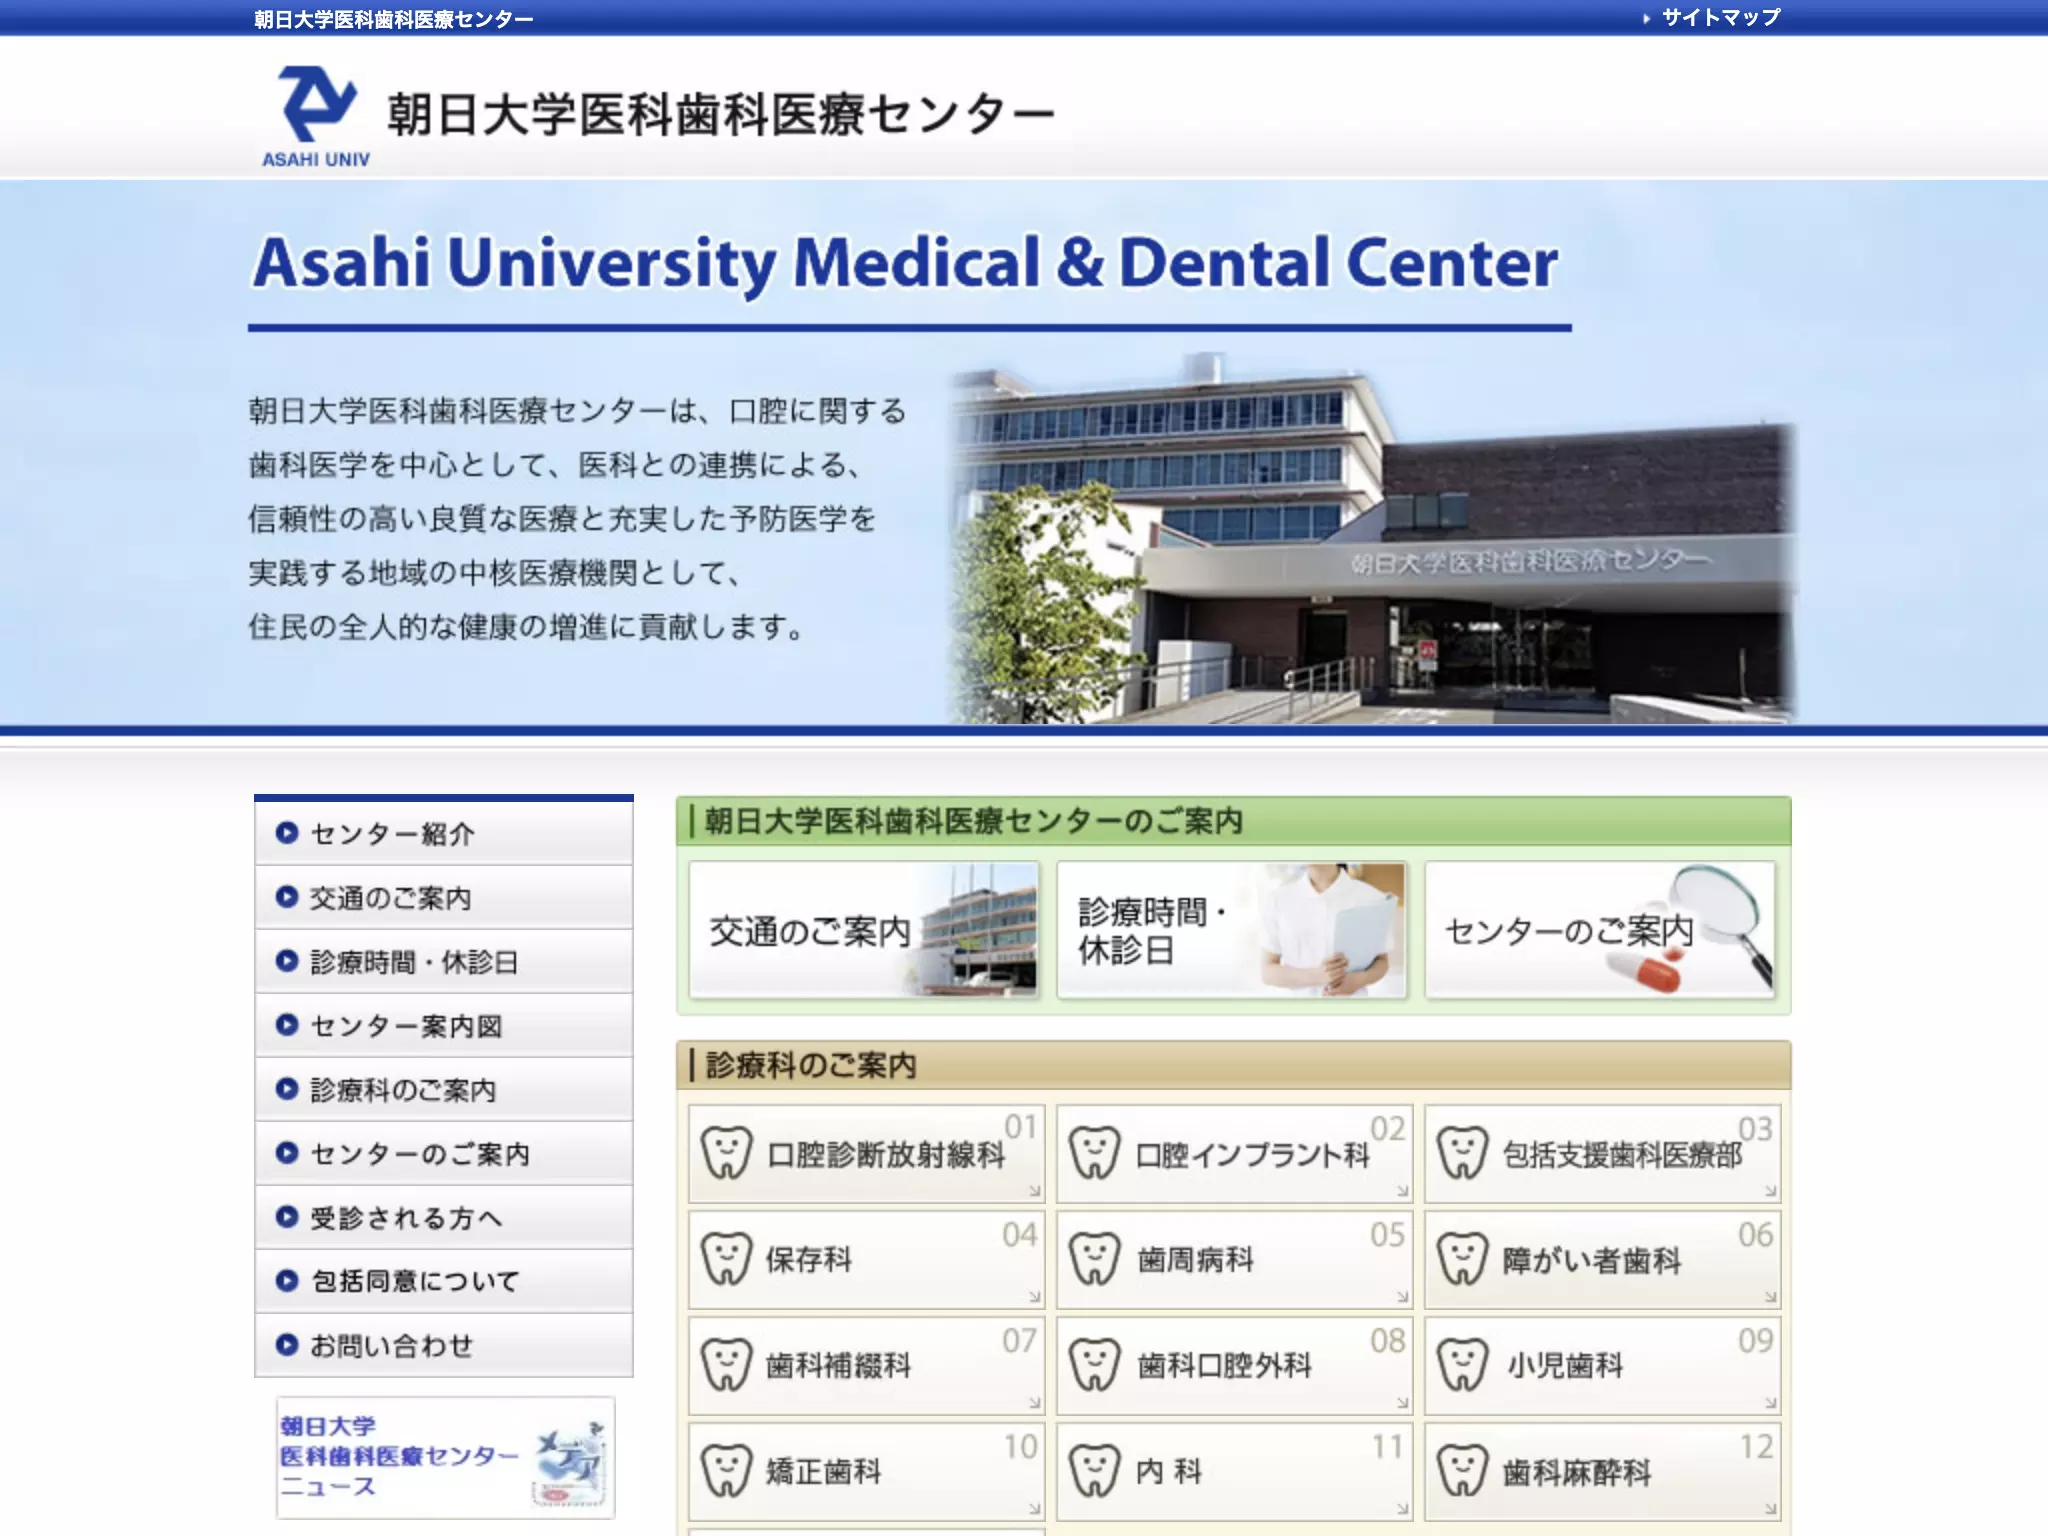Open the センターニュース banner
This screenshot has height=1536, width=2048.
pyautogui.click(x=445, y=1457)
